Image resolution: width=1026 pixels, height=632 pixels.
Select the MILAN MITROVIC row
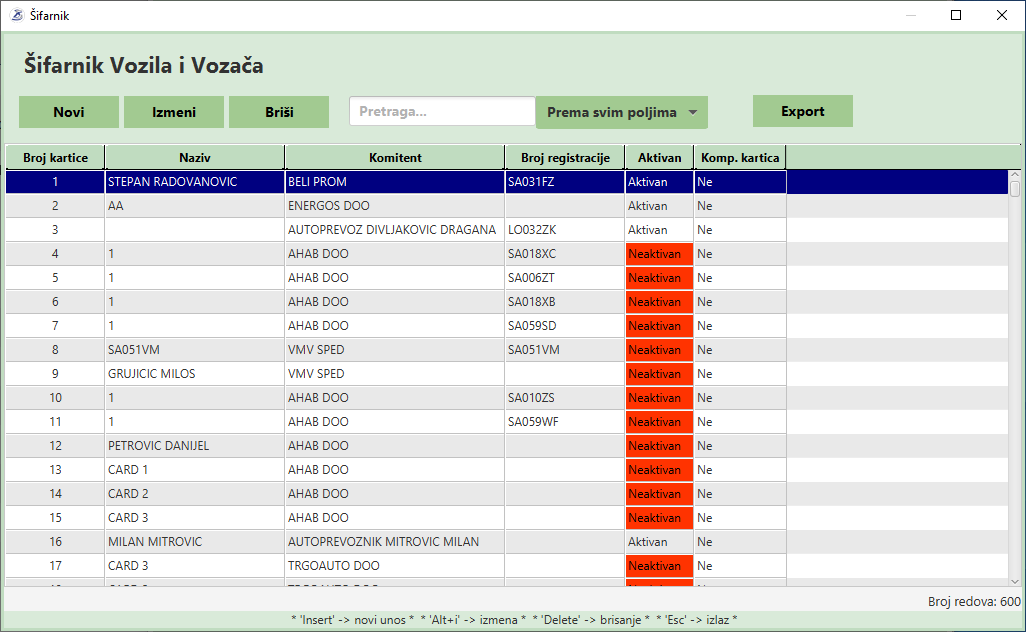(x=155, y=542)
